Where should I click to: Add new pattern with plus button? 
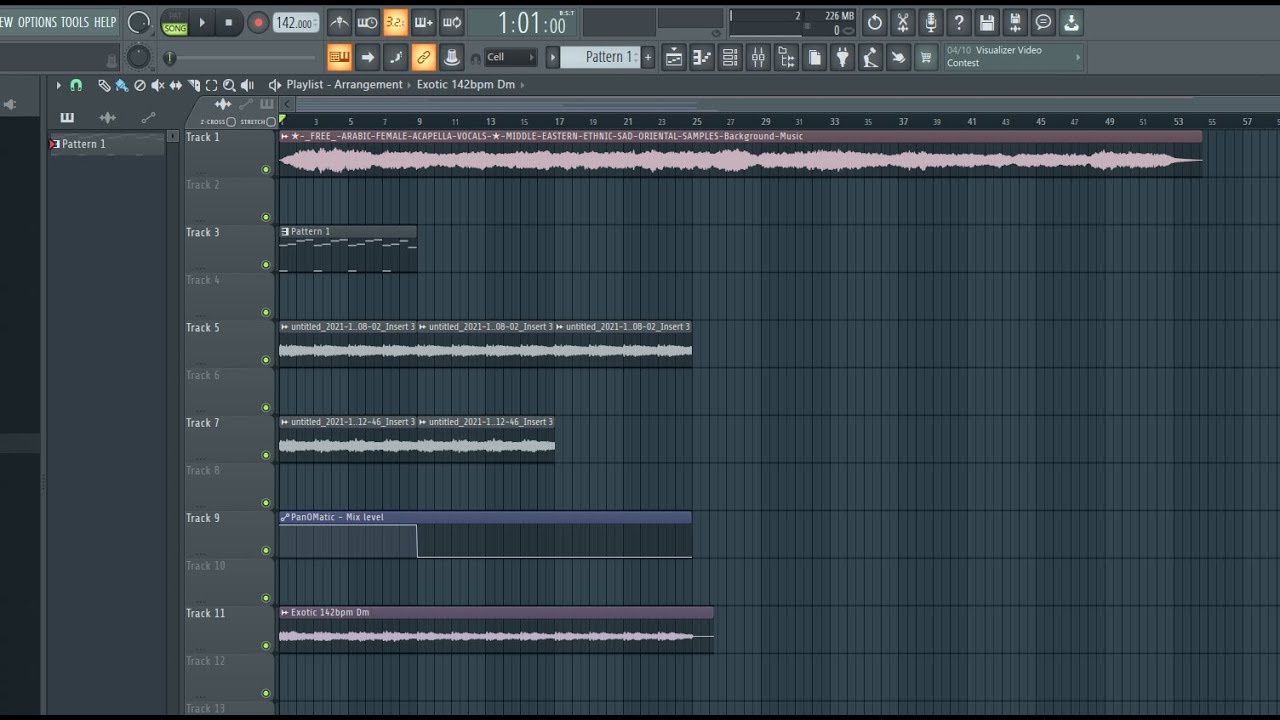[x=648, y=57]
